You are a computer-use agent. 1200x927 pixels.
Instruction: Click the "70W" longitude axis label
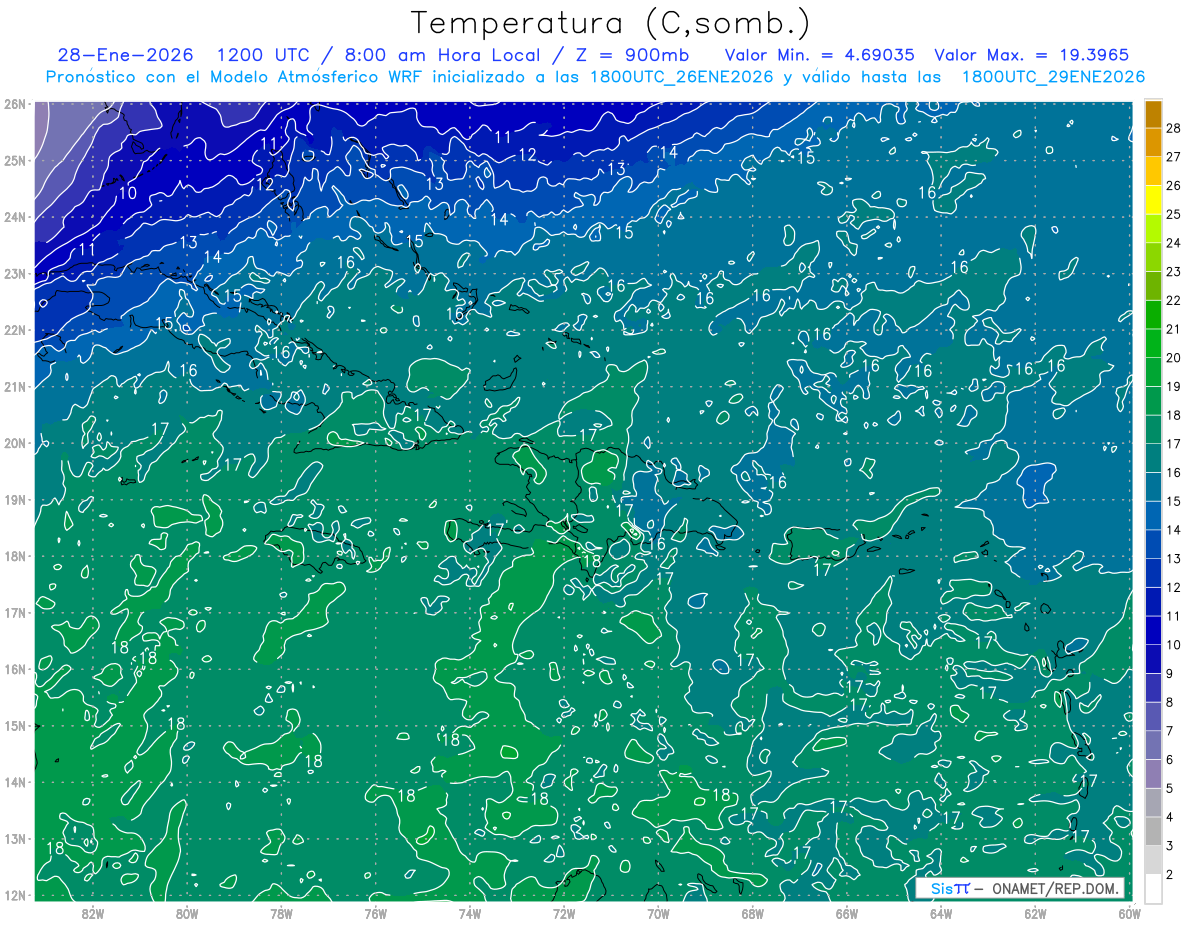(x=658, y=913)
